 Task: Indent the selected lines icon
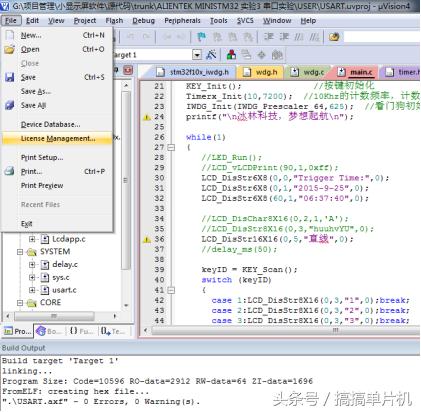[269, 37]
